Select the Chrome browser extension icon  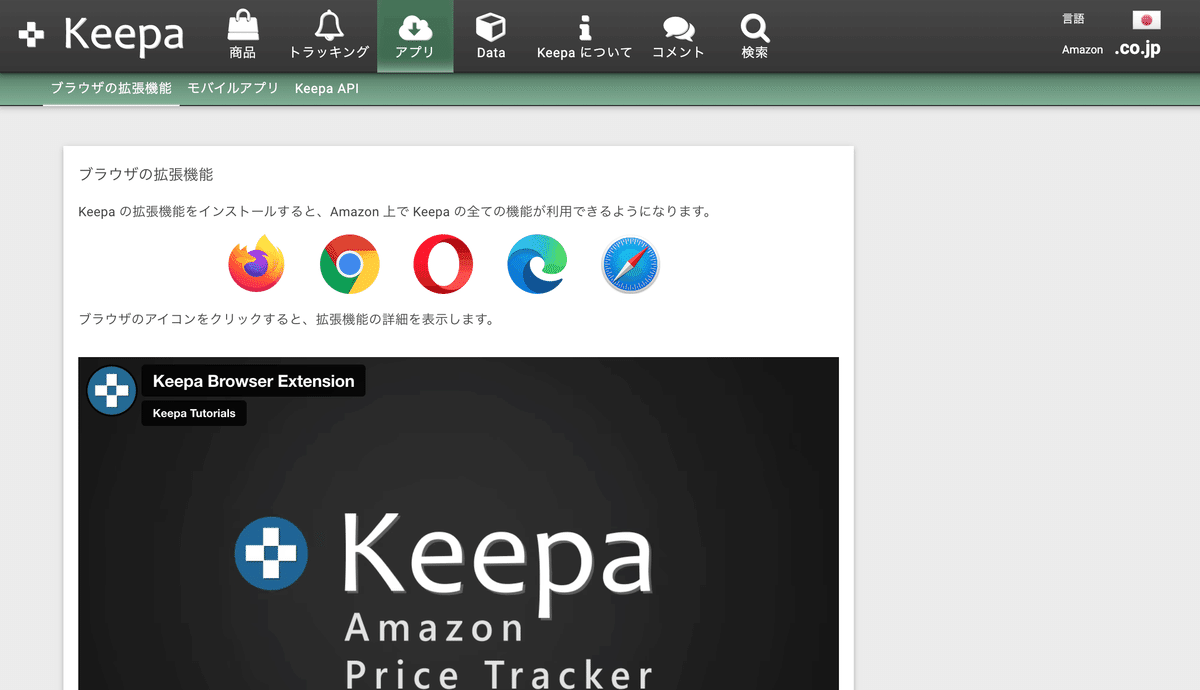[350, 264]
